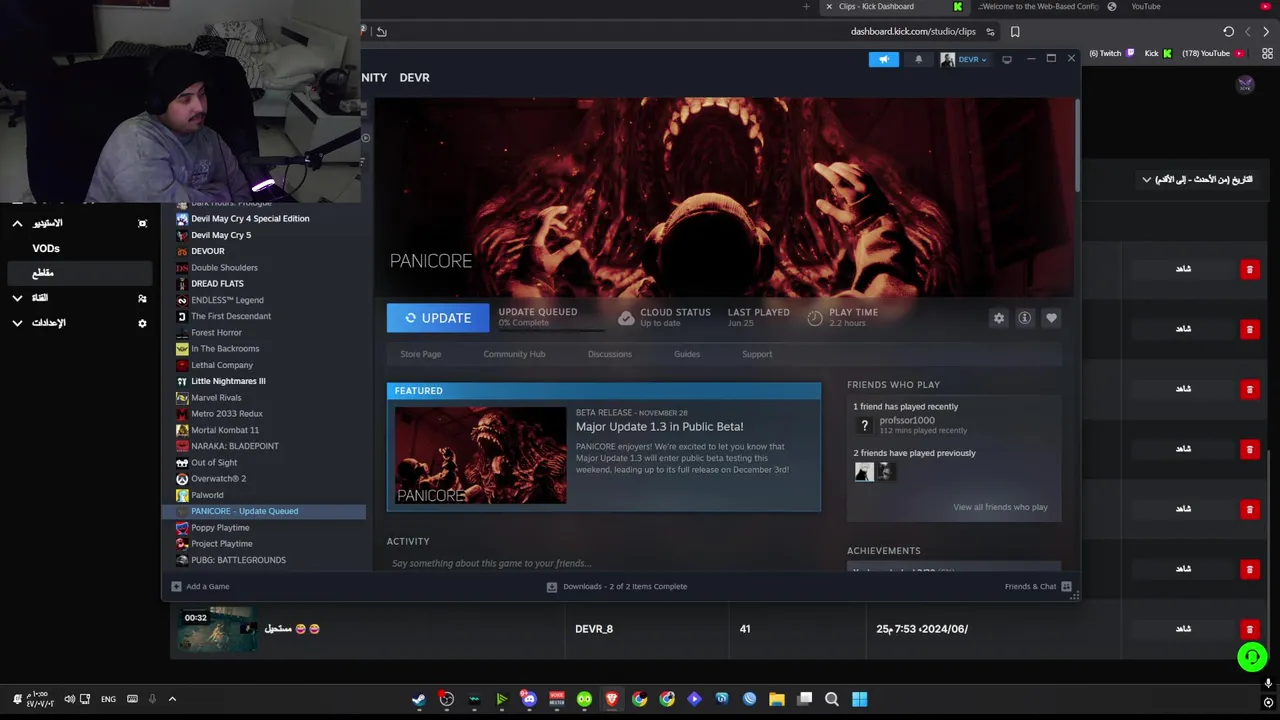Click the browser bookmark page icon
The width and height of the screenshot is (1280, 720).
pyautogui.click(x=1015, y=31)
